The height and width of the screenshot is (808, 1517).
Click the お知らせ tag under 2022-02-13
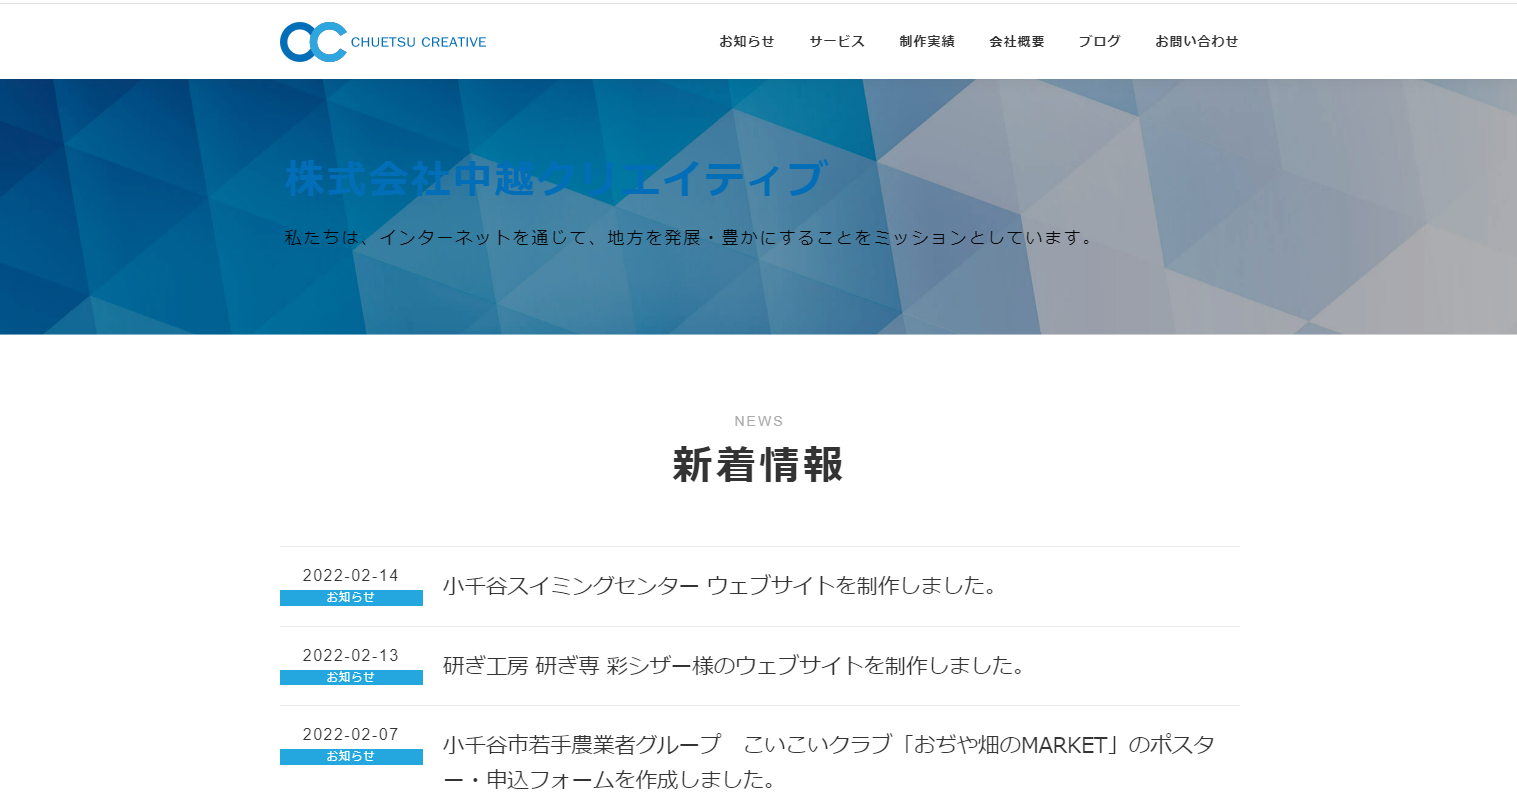coord(351,677)
